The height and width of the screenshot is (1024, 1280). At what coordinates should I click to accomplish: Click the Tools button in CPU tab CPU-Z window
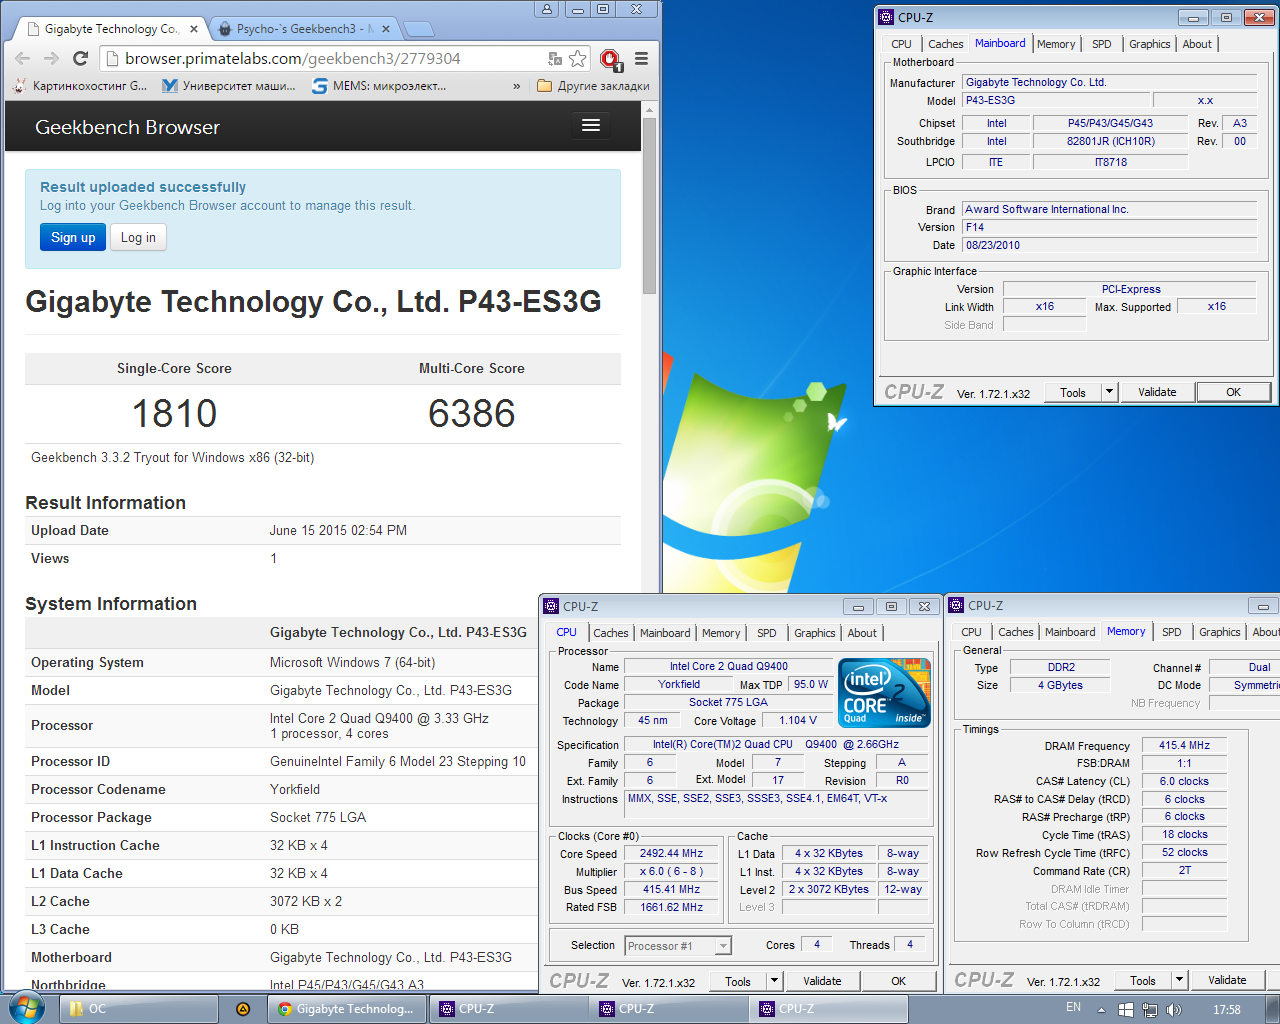(738, 981)
